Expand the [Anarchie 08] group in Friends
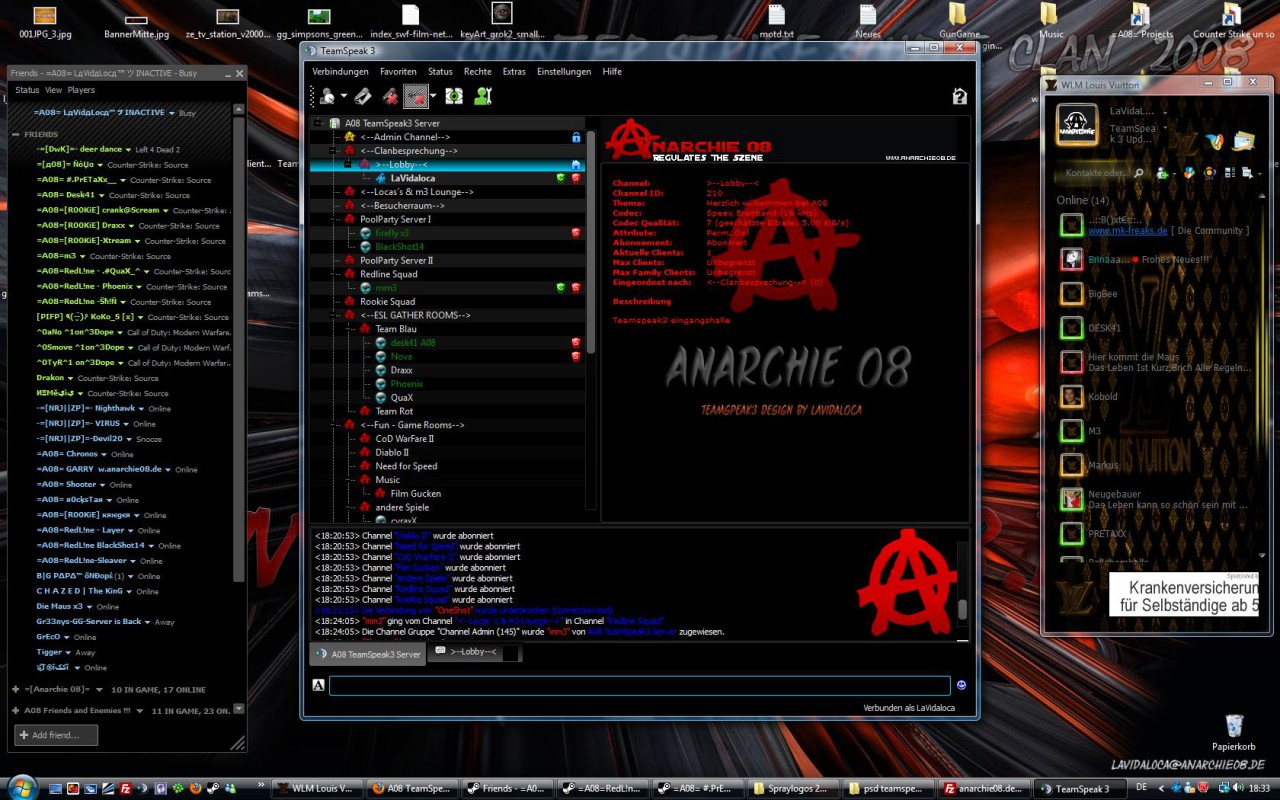The image size is (1280, 800). point(16,689)
